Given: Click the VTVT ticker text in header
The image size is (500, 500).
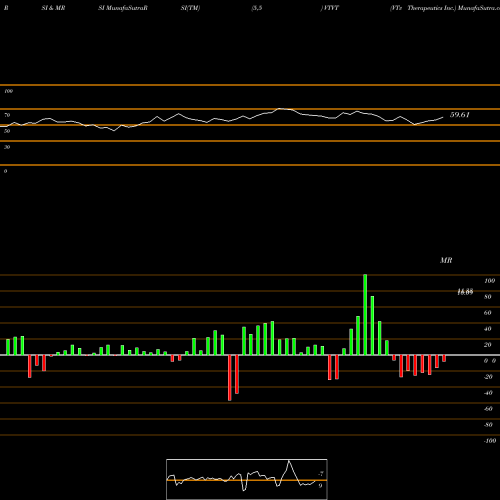Looking at the screenshot, I should pyautogui.click(x=330, y=8).
